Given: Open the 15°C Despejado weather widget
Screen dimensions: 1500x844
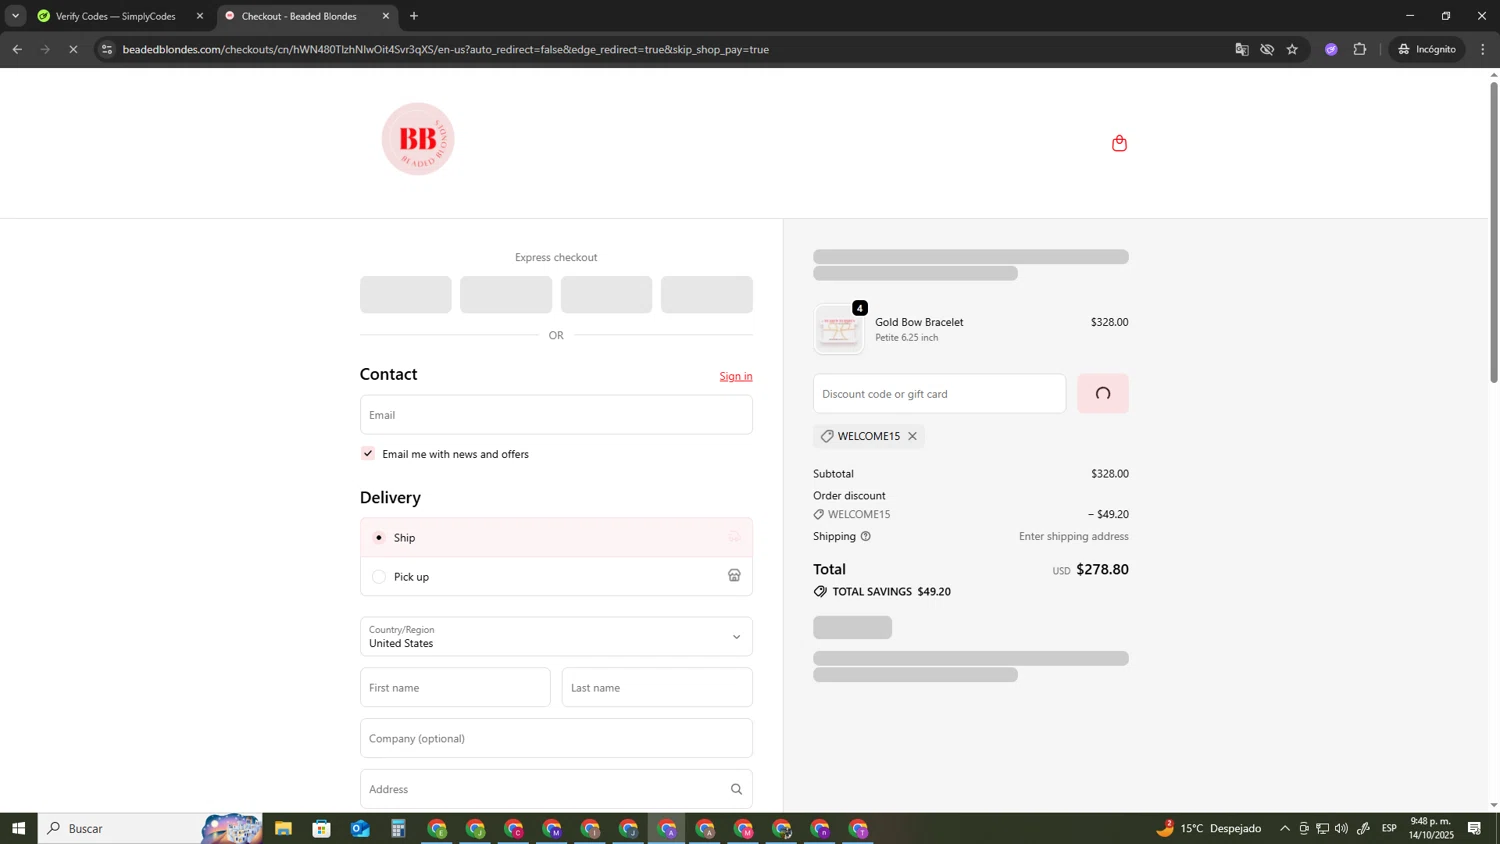Looking at the screenshot, I should click(x=1209, y=828).
